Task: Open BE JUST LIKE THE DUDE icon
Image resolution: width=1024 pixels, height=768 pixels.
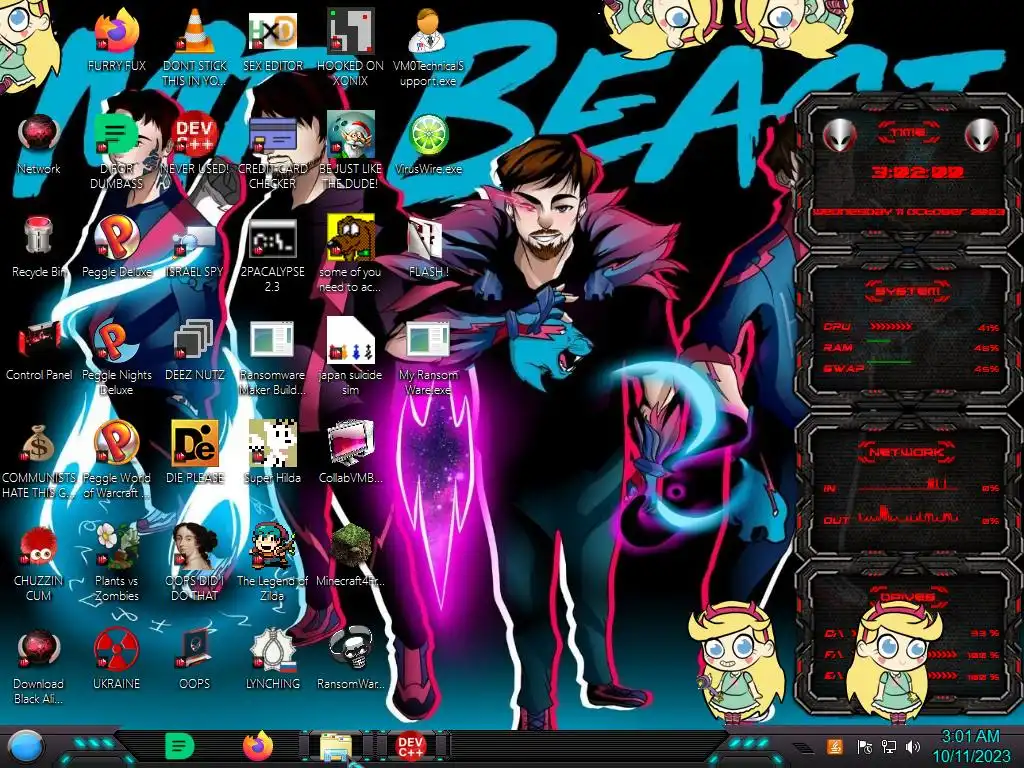Action: 351,136
